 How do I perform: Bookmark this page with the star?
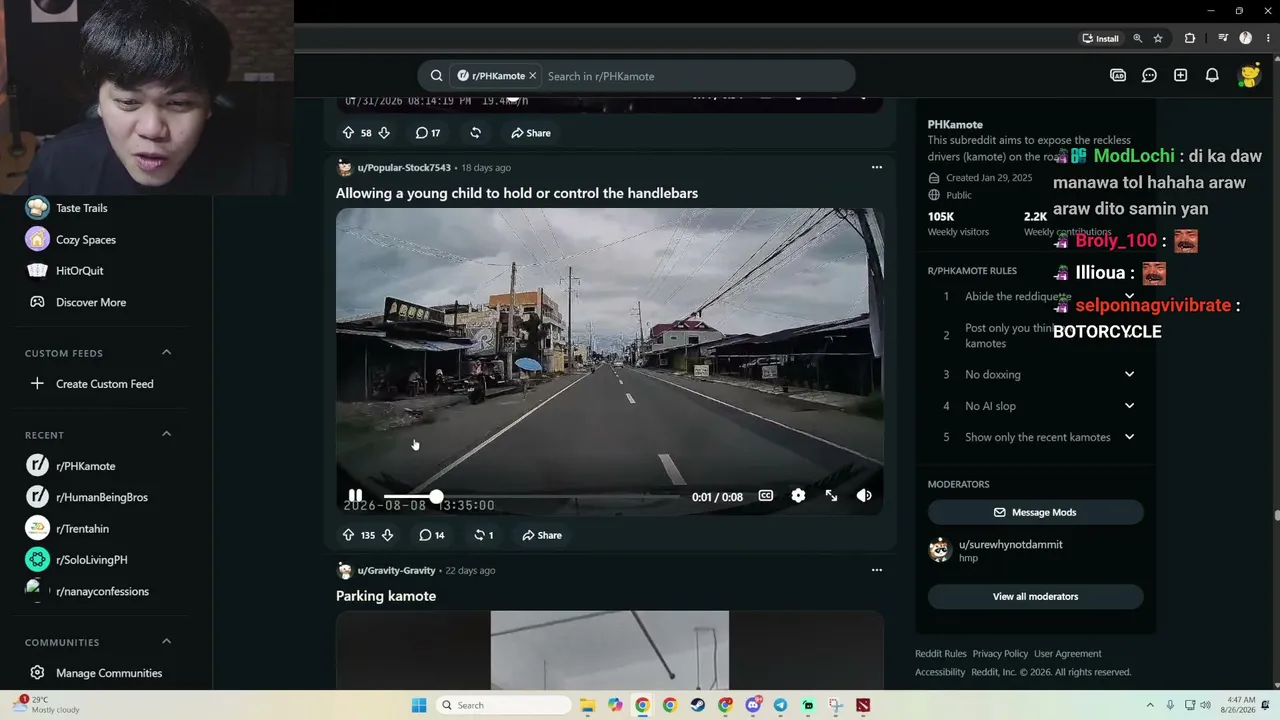click(1158, 38)
